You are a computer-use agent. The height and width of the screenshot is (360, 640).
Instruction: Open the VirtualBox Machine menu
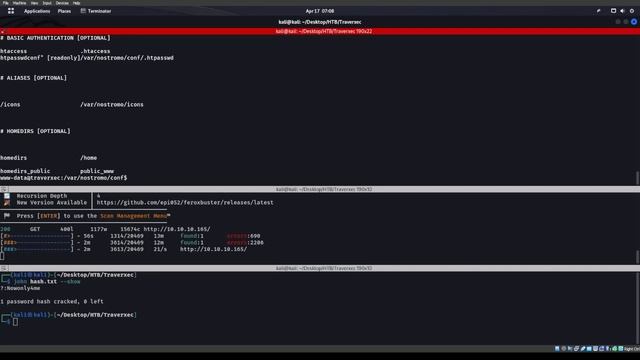coord(19,3)
